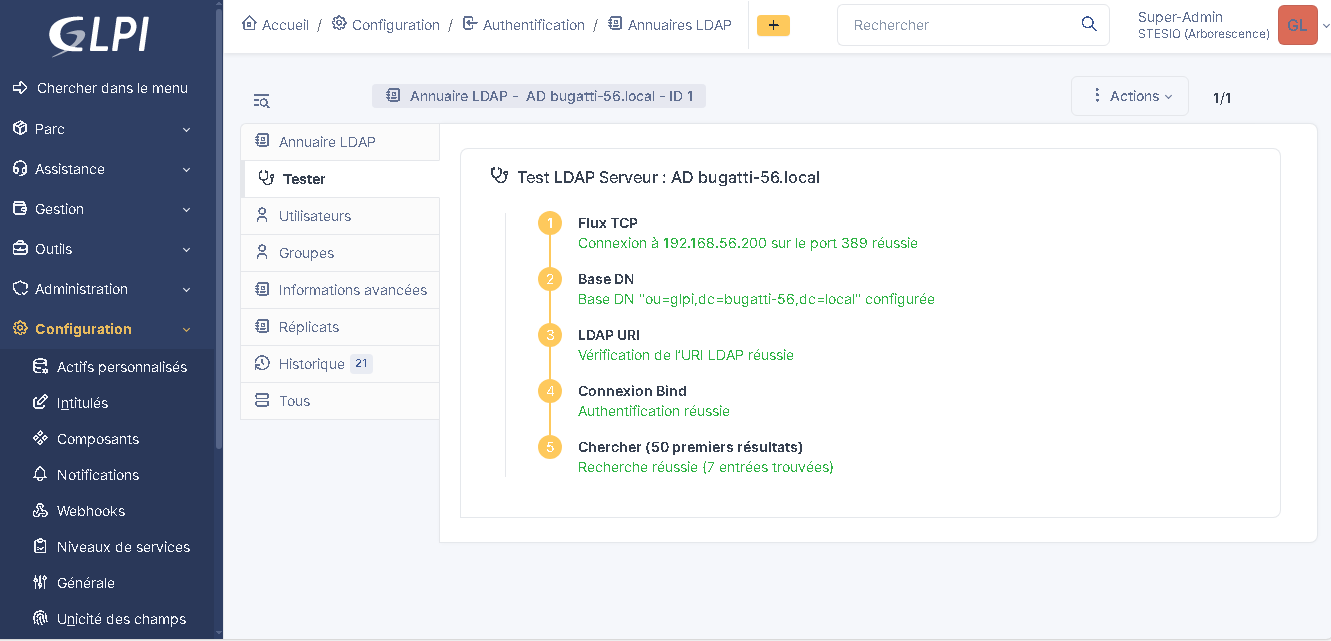The image size is (1331, 641).
Task: Expand the Parc menu
Action: point(100,129)
